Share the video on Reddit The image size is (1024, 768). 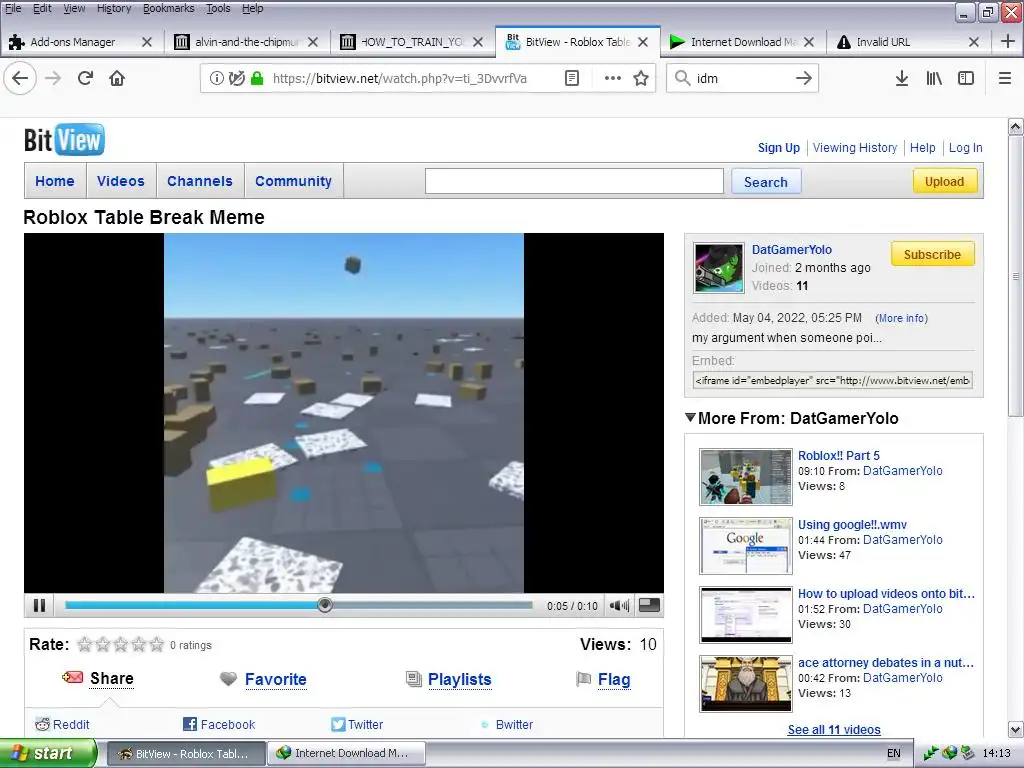pos(62,724)
